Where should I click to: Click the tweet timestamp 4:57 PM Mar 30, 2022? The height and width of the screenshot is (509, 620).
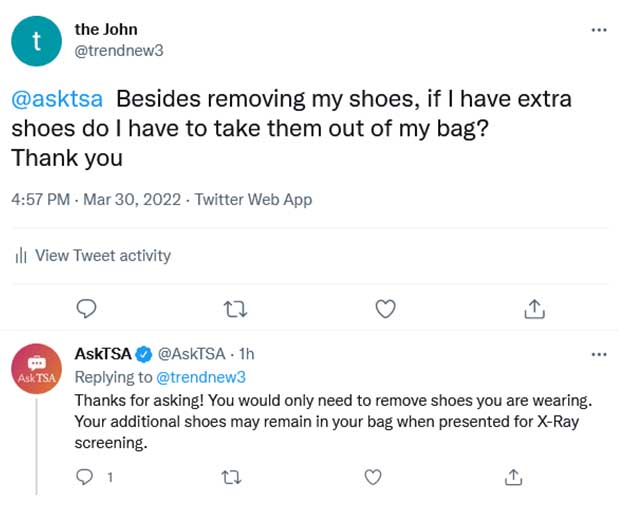pos(96,199)
